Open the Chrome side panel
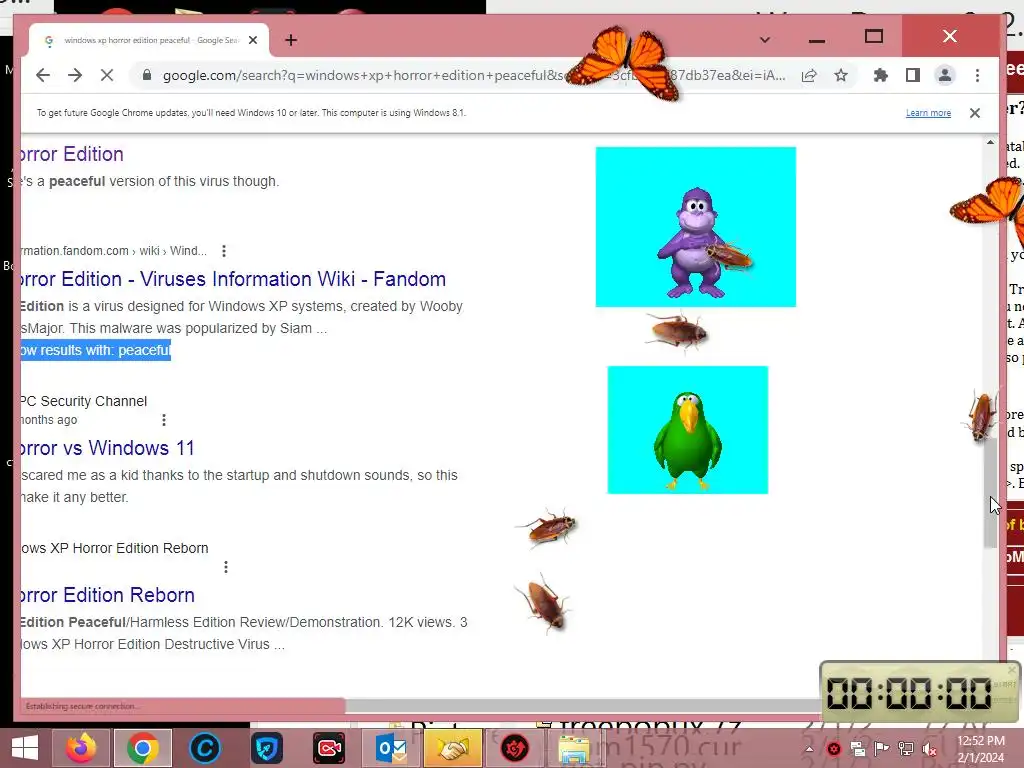Screen dimensions: 1024x768 pyautogui.click(x=913, y=75)
